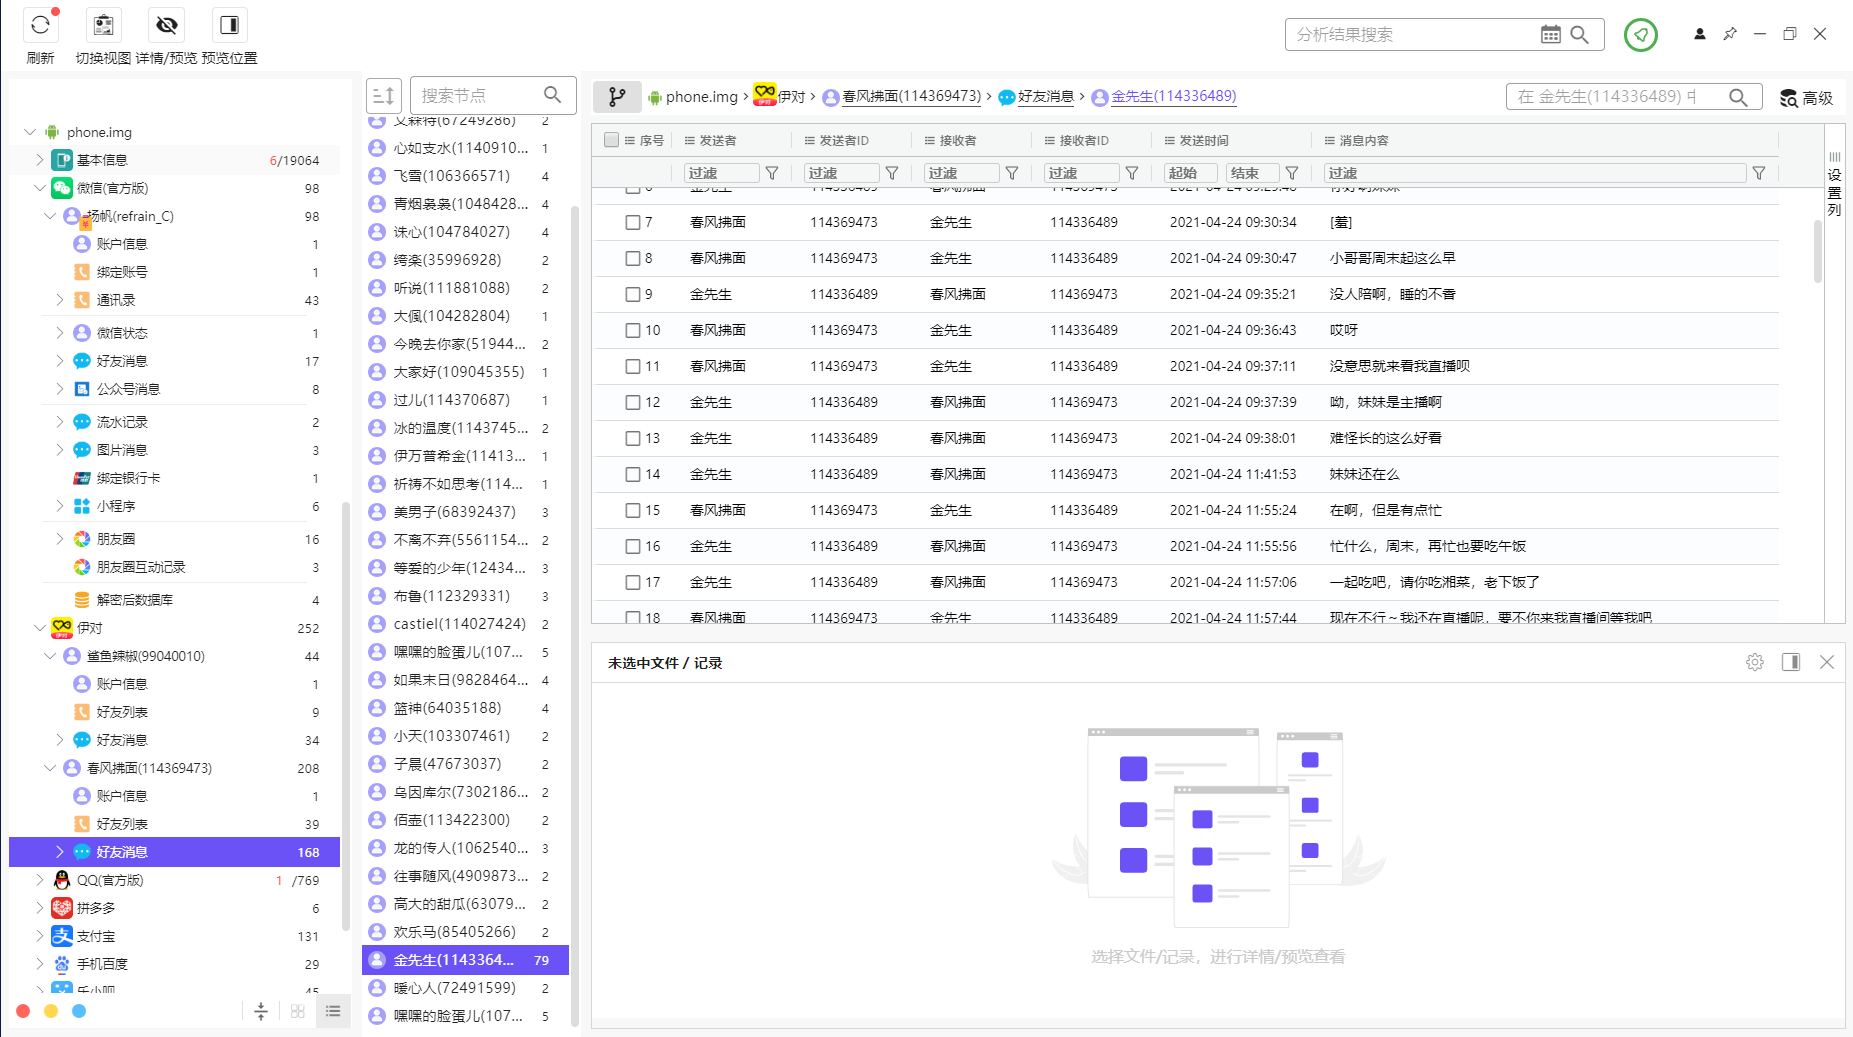
Task: Select 朋友圈 in the left tree
Action: pyautogui.click(x=116, y=539)
